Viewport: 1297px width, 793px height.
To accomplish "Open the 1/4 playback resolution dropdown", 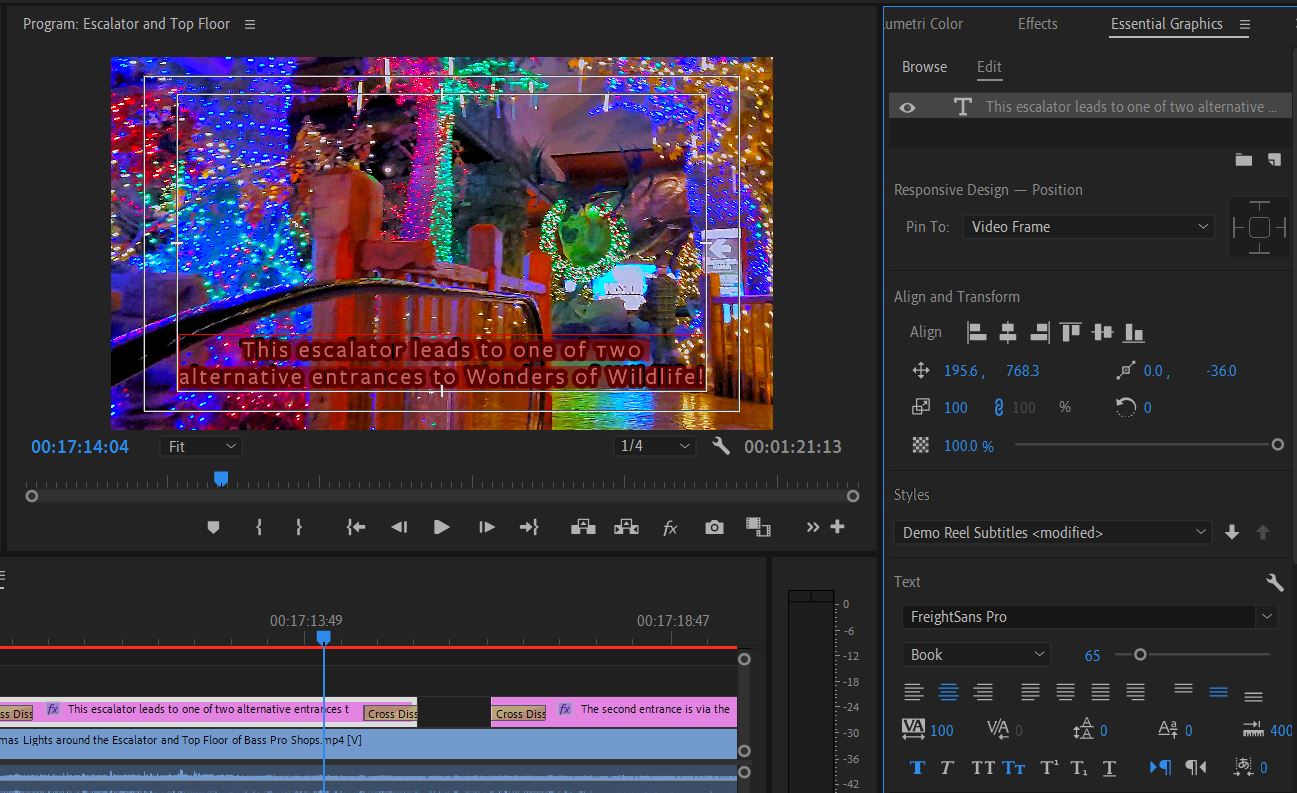I will coord(655,446).
